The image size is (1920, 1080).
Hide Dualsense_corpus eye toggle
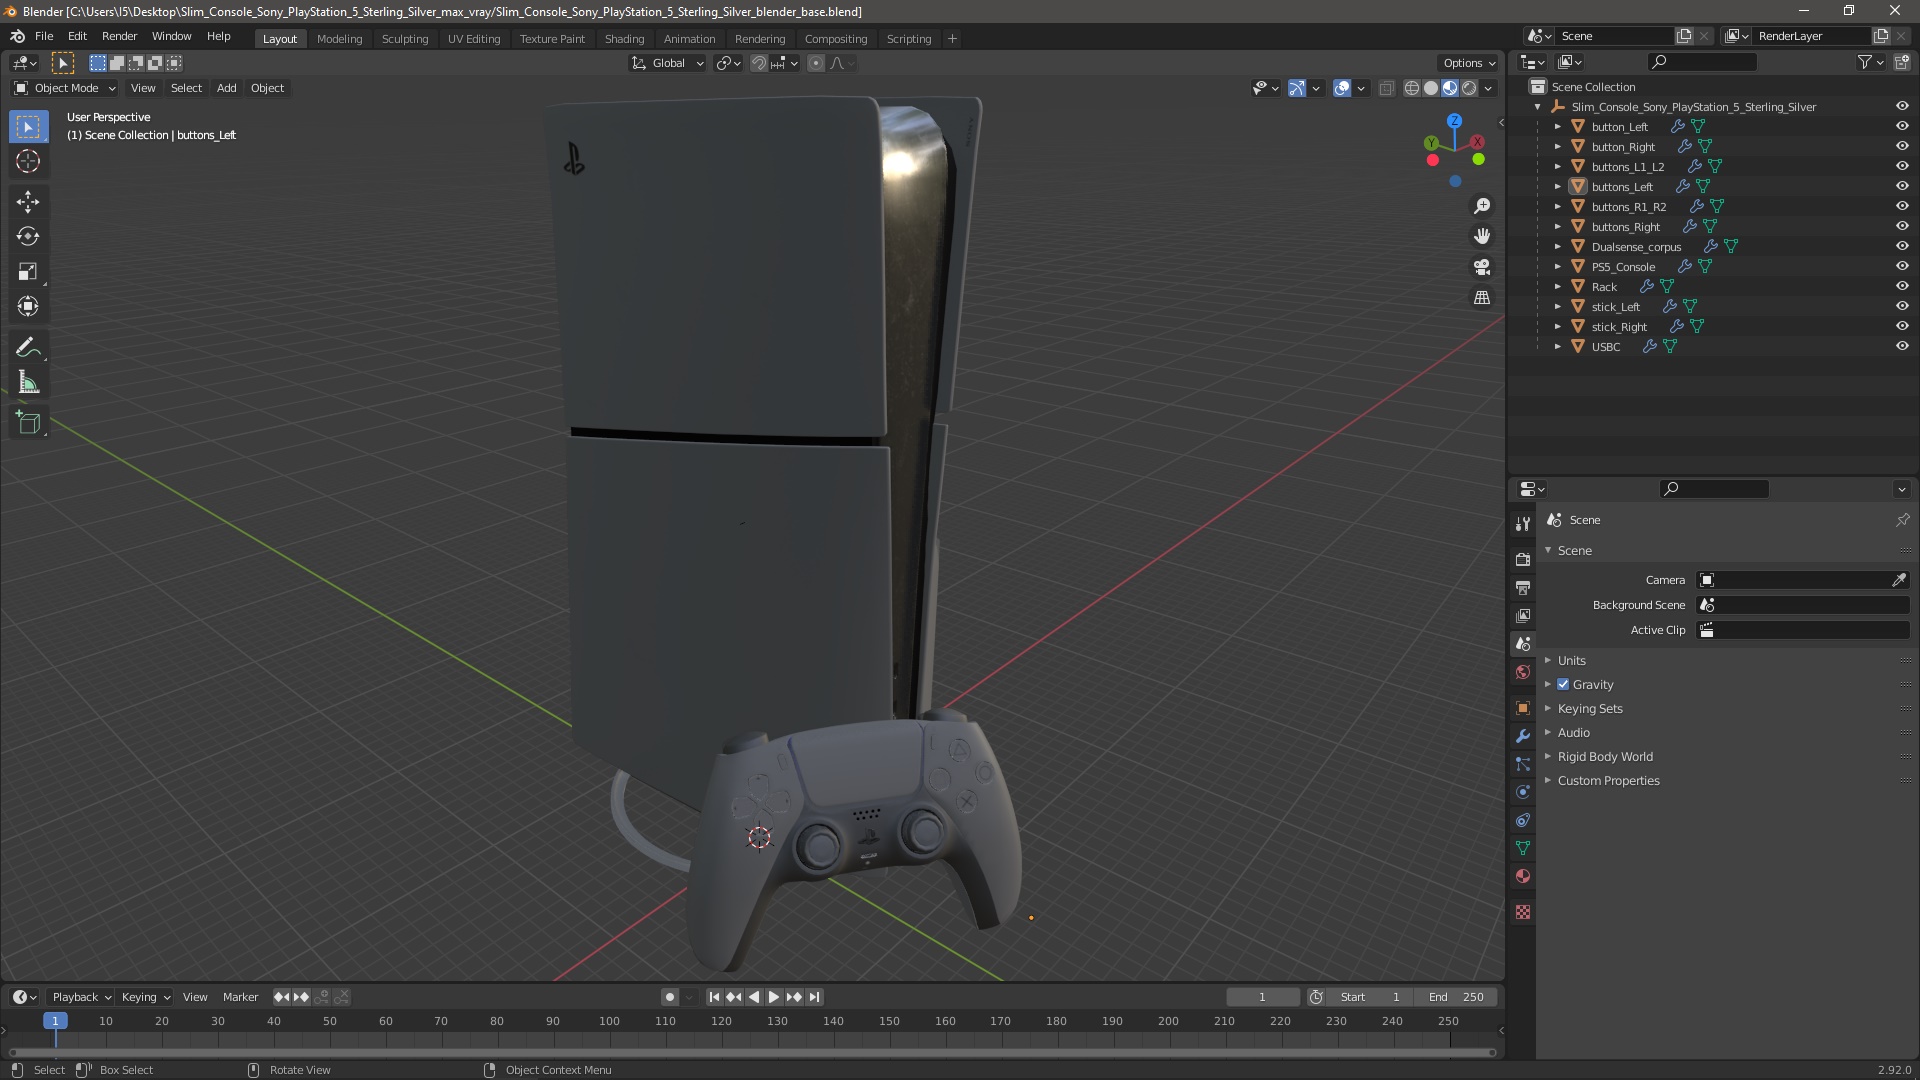1902,246
